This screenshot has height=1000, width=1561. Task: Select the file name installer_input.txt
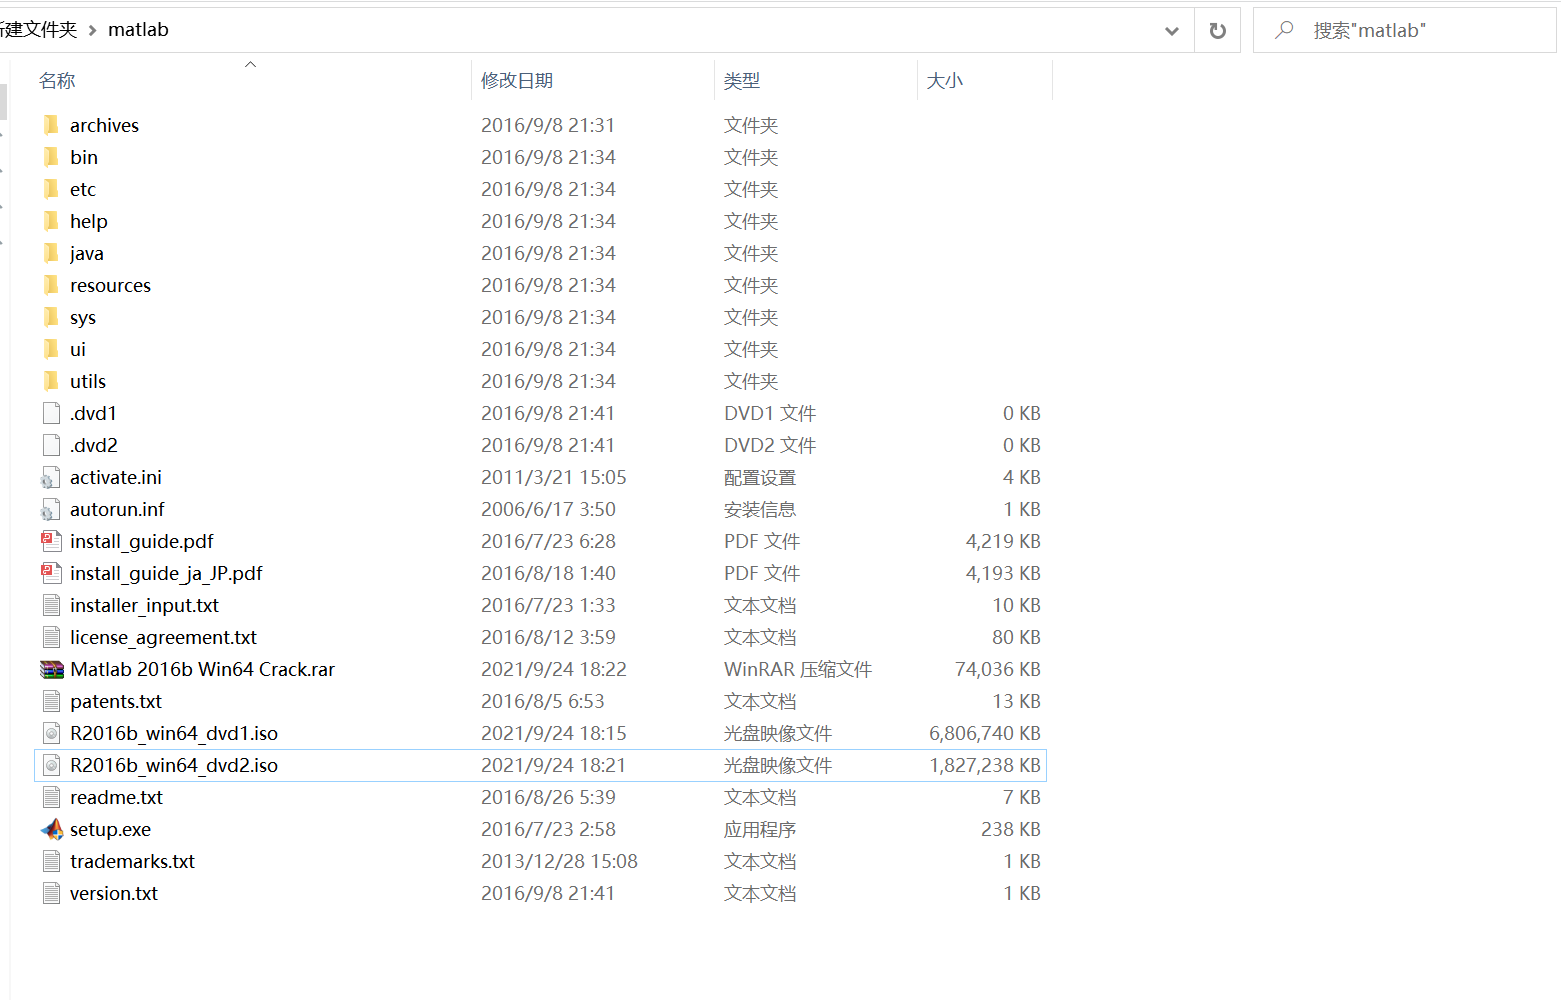[144, 605]
